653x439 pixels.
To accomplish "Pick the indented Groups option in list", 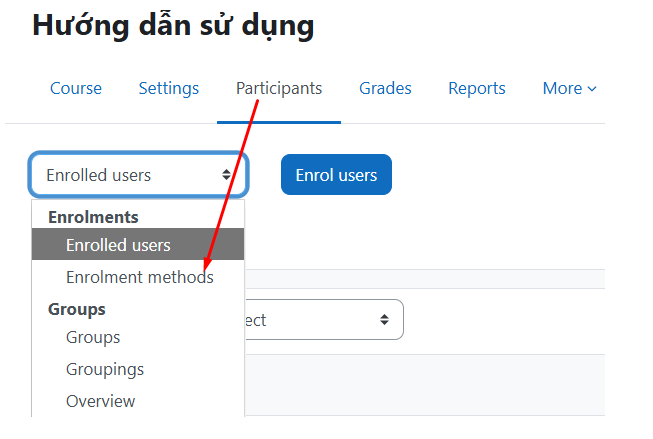I will tap(93, 337).
